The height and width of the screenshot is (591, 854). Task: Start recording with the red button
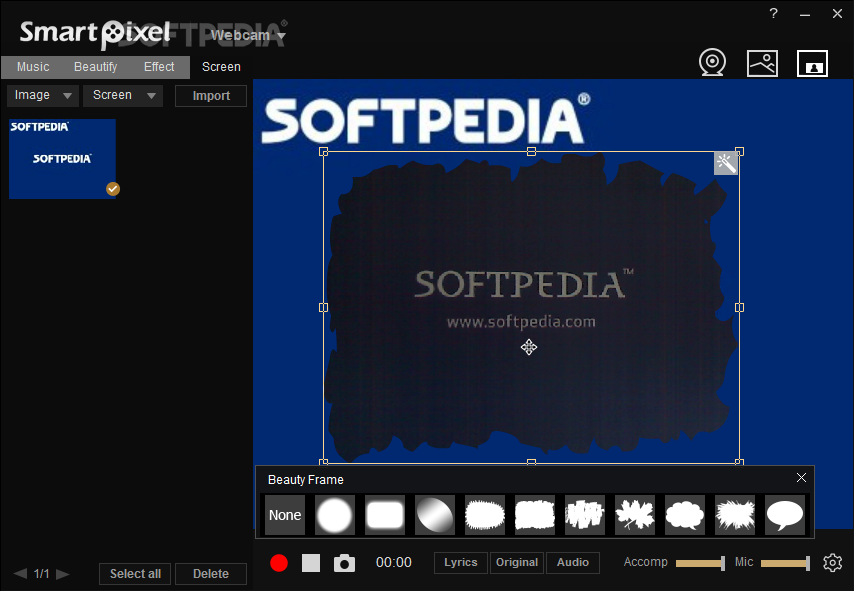279,563
